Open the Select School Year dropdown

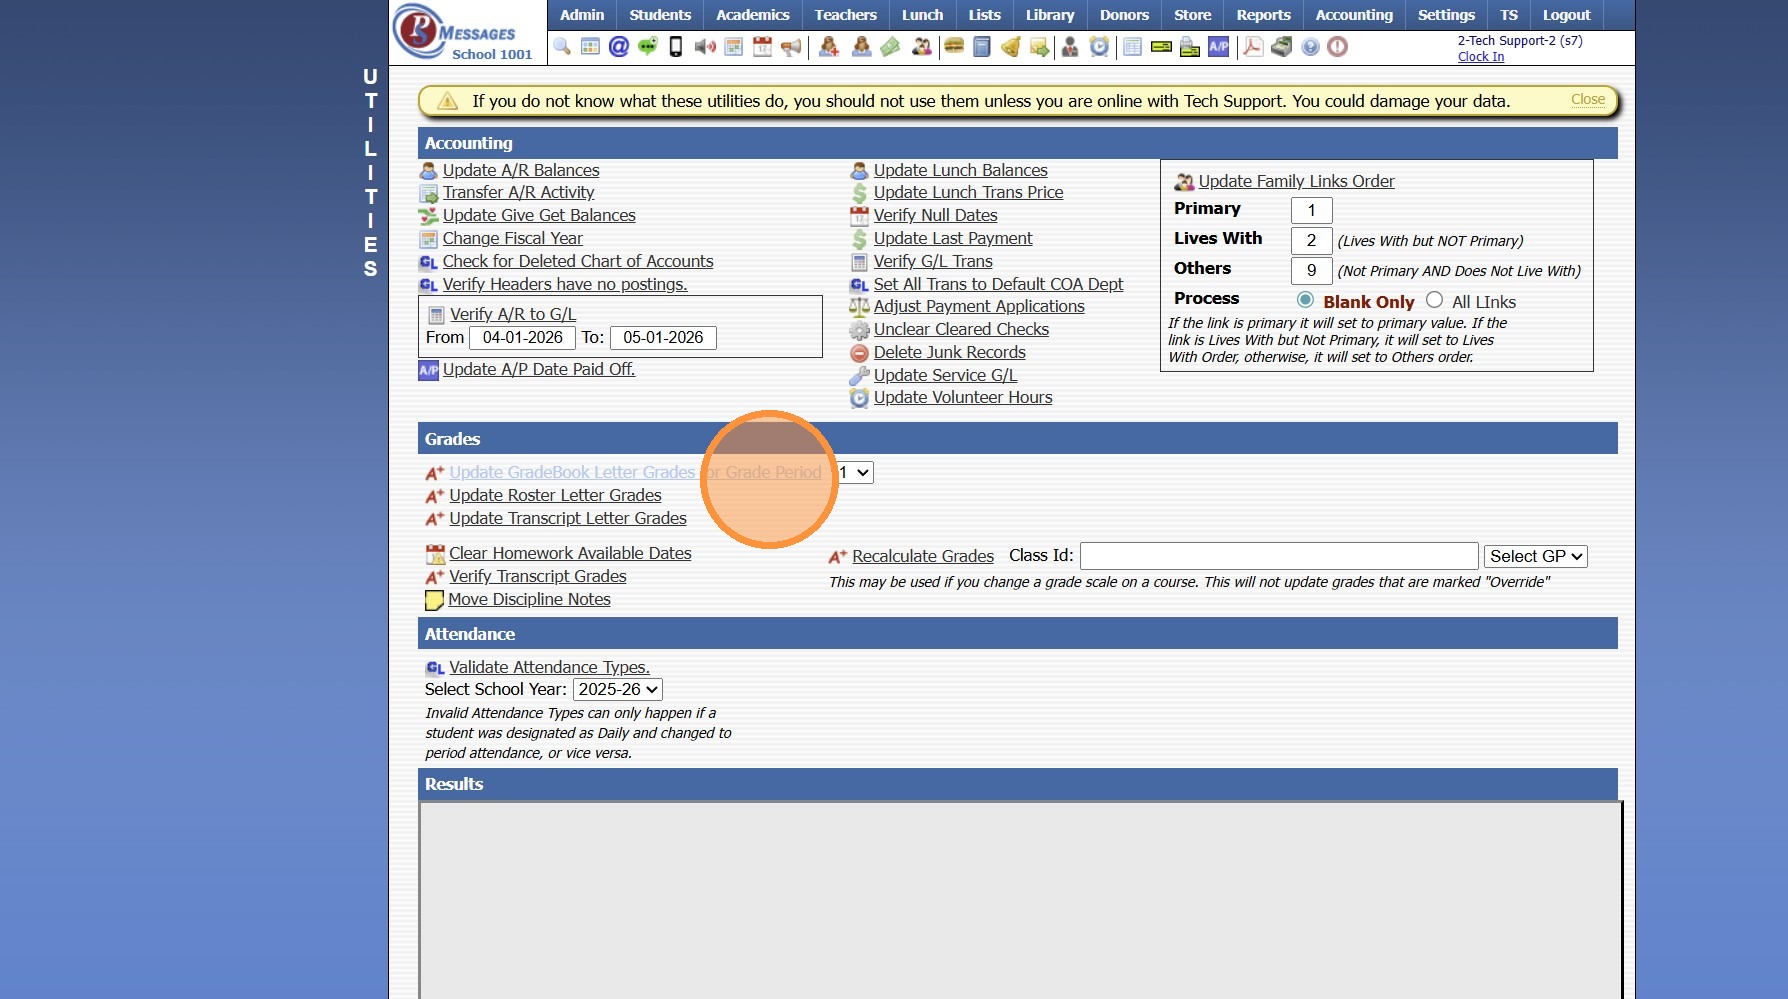[618, 689]
